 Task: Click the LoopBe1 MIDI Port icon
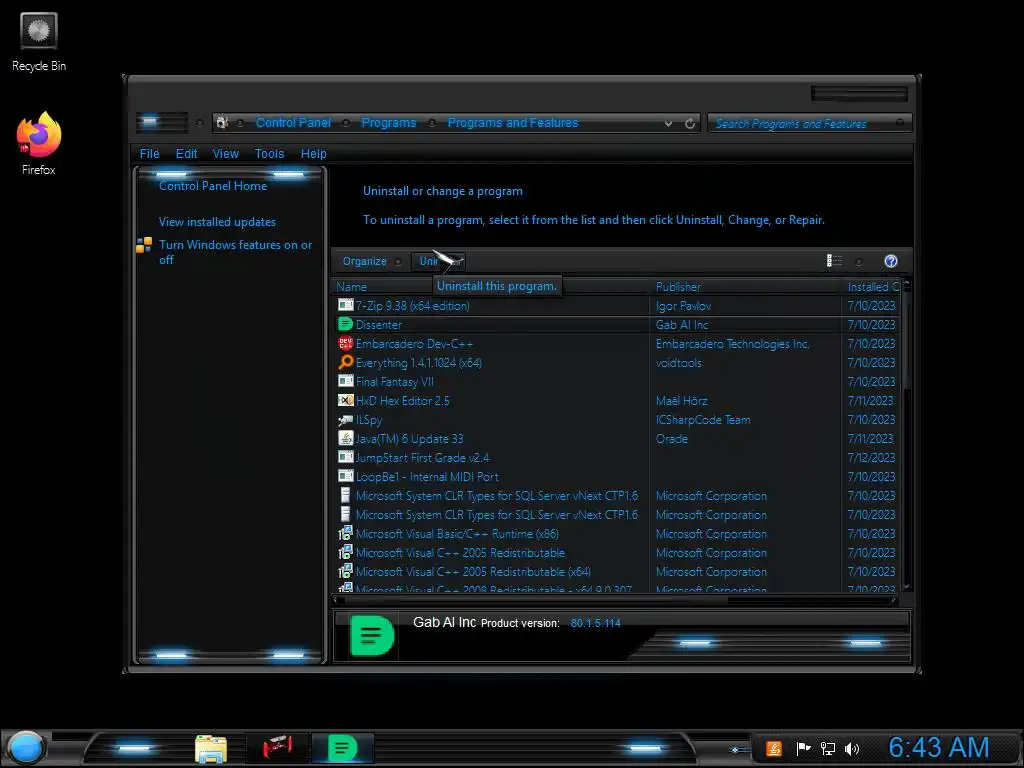coord(345,476)
